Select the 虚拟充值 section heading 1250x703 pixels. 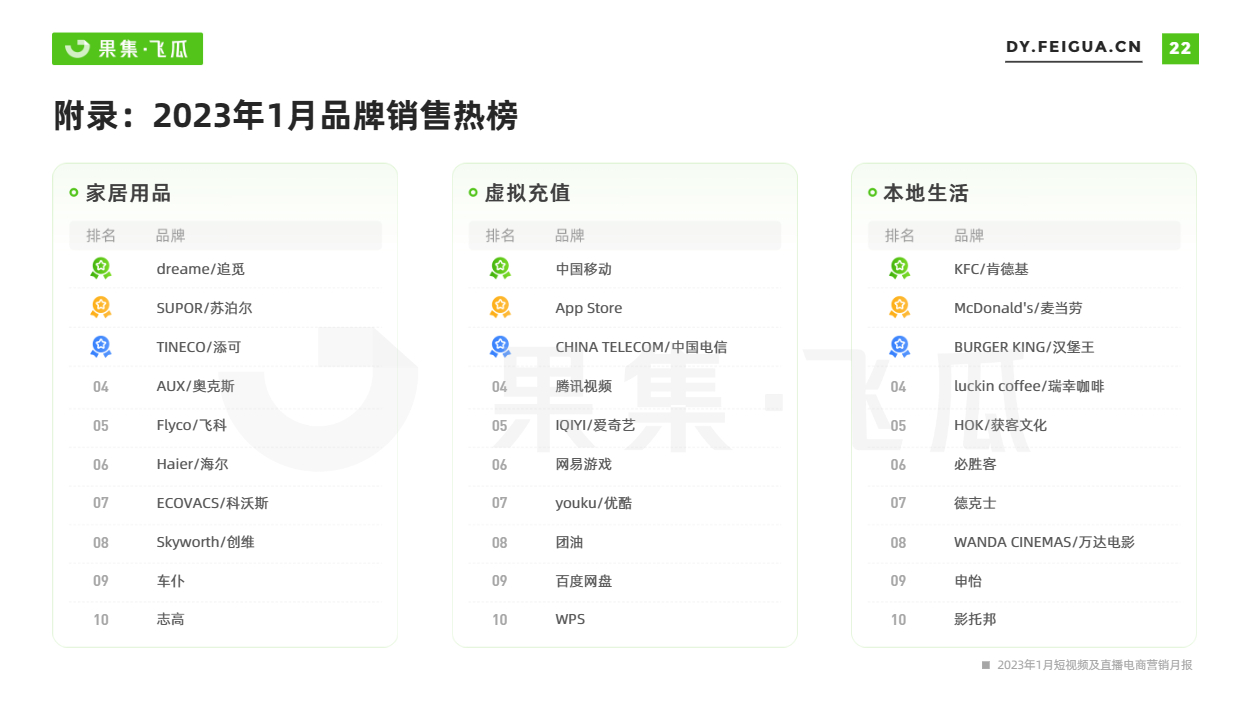(x=527, y=193)
